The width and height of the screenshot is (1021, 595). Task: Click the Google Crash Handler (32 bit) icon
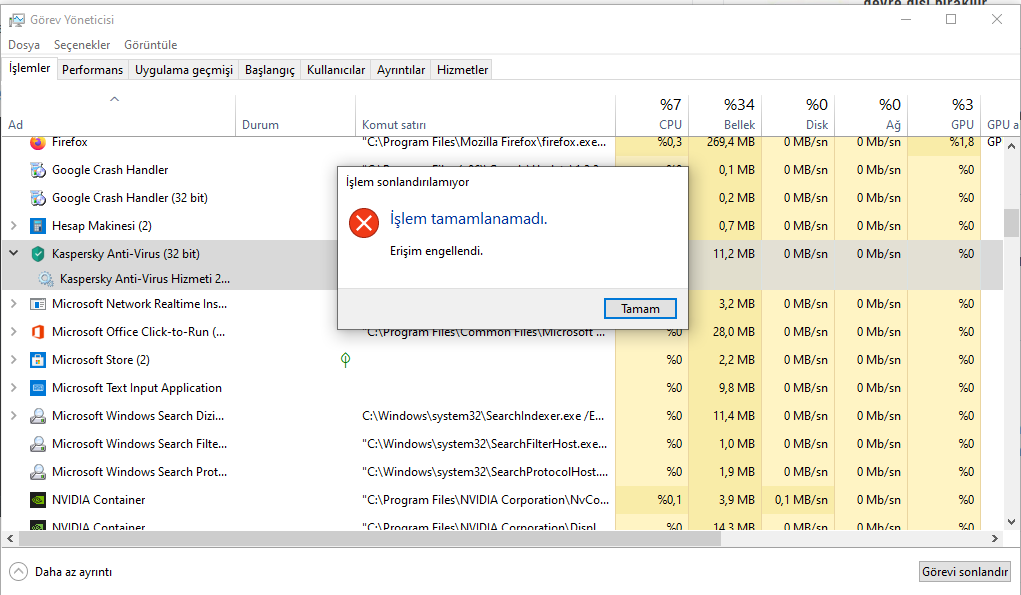38,198
